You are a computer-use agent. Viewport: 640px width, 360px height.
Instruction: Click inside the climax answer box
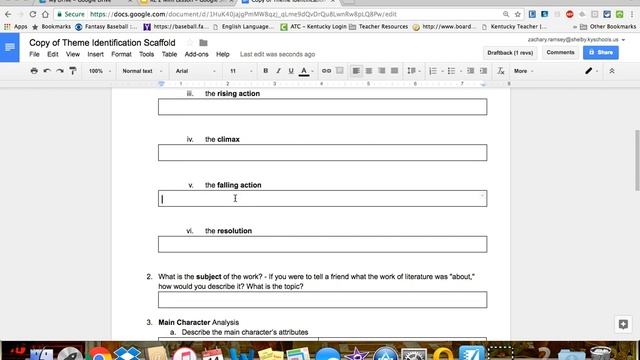(322, 153)
